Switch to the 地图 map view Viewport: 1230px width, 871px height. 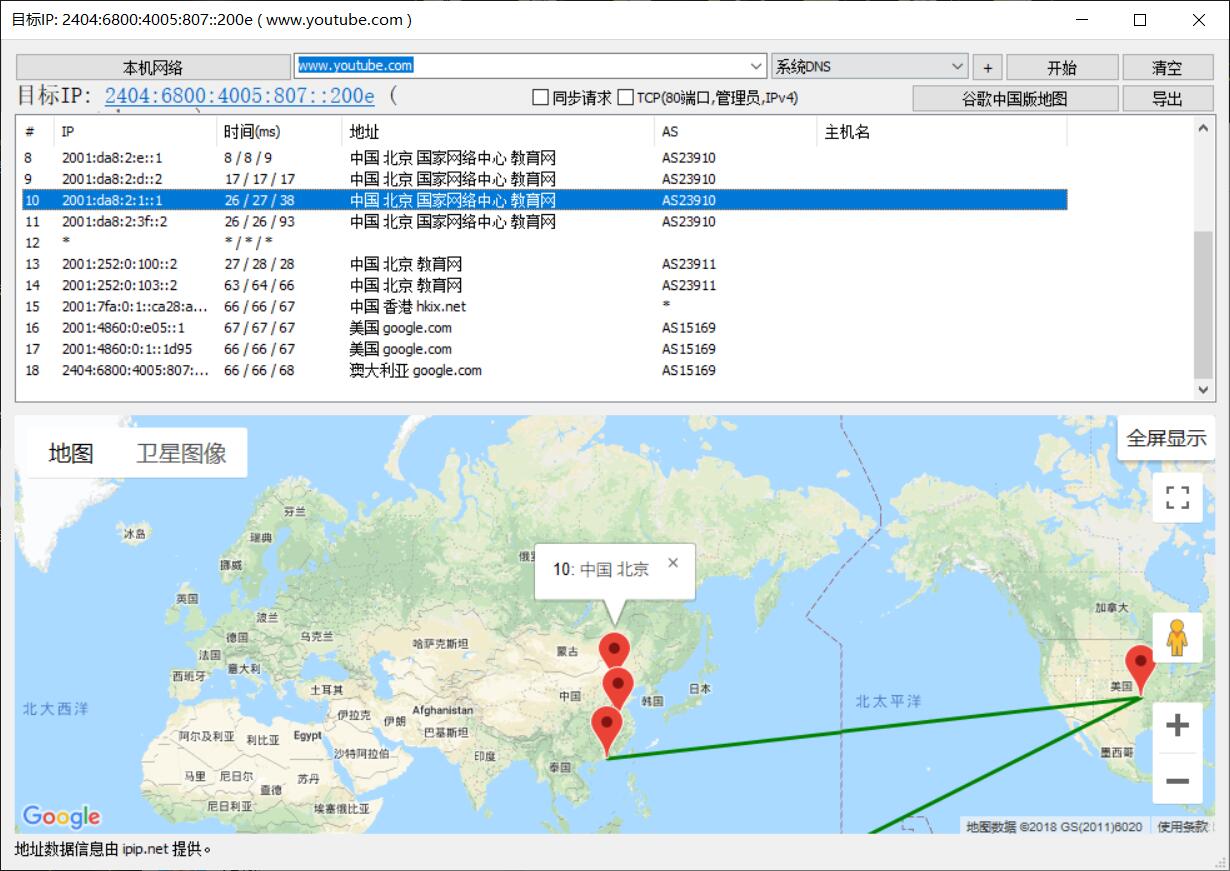71,453
